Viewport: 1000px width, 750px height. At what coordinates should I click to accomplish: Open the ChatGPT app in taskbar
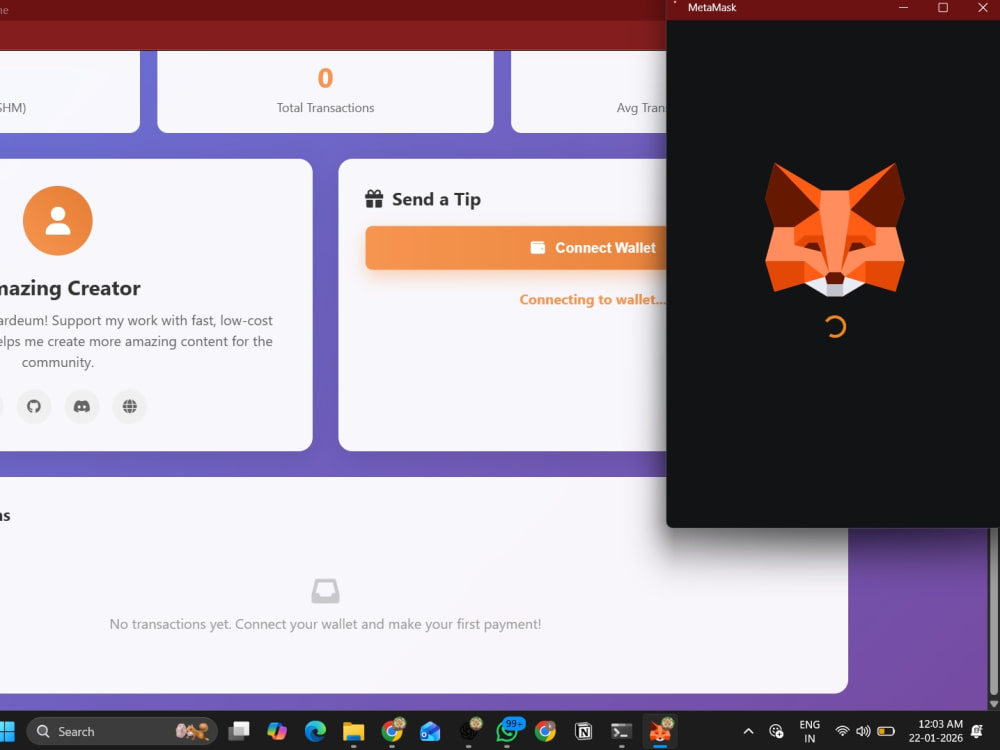pyautogui.click(x=470, y=731)
